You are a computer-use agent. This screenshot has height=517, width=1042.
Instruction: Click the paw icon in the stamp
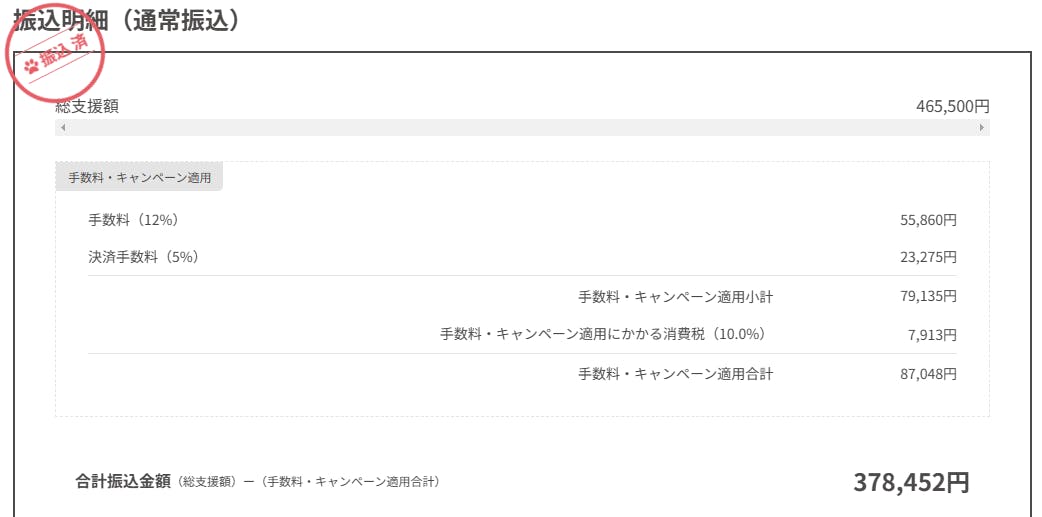click(x=32, y=67)
